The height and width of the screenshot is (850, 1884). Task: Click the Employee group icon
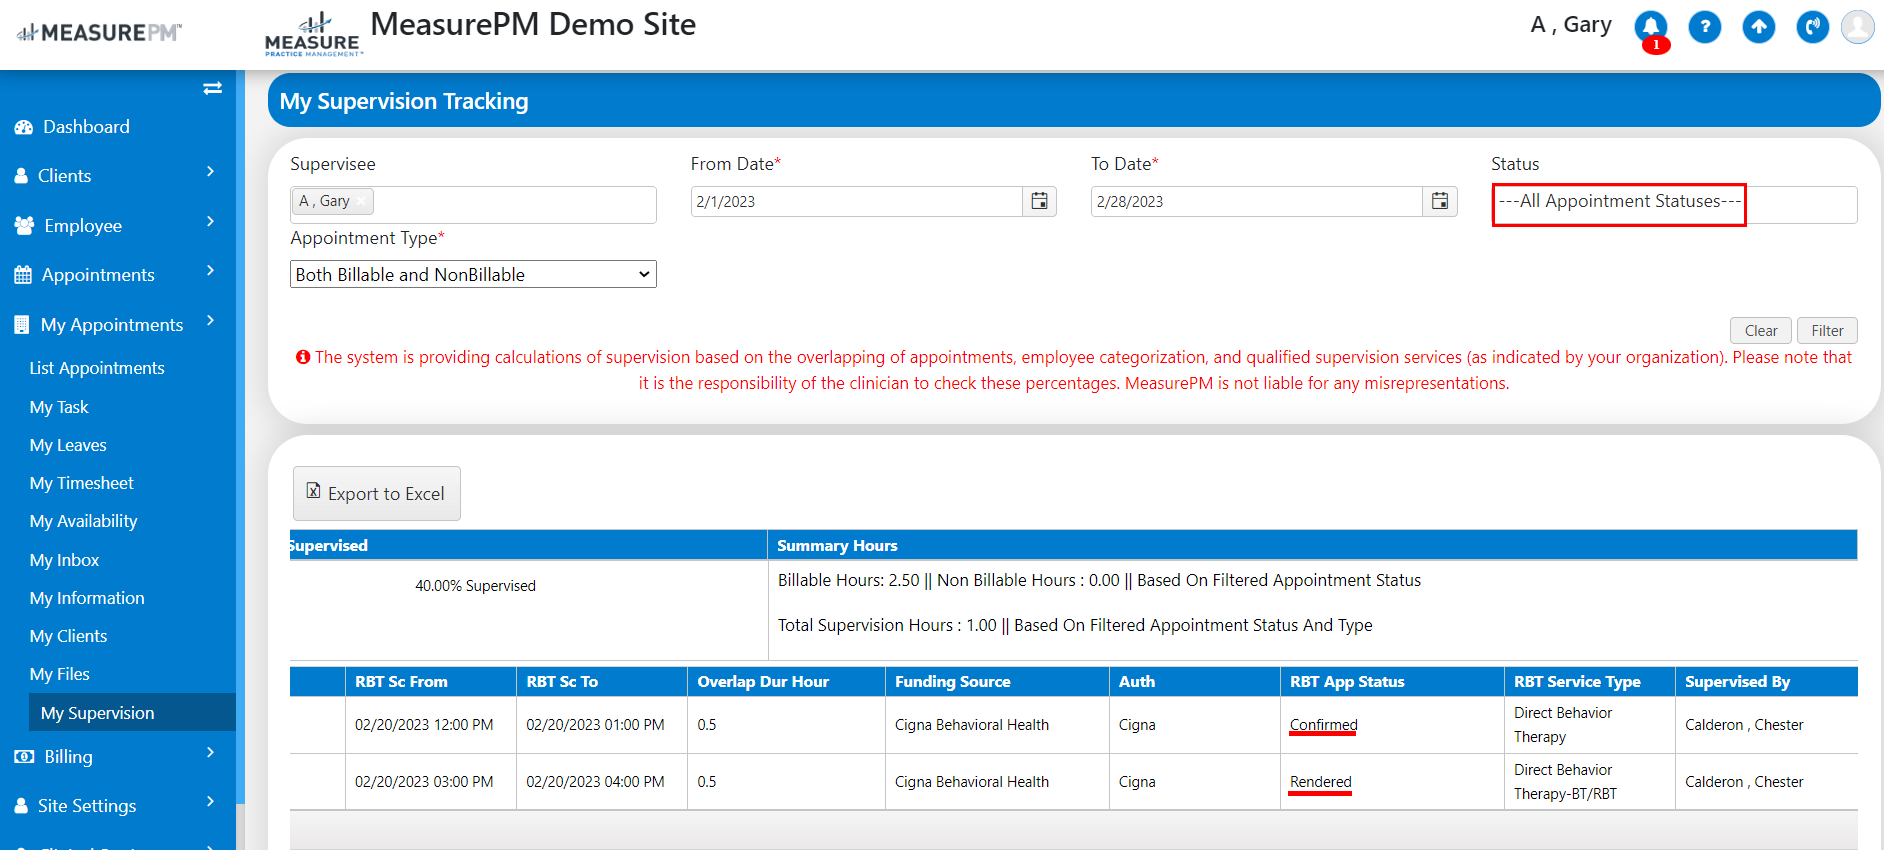[x=25, y=226]
